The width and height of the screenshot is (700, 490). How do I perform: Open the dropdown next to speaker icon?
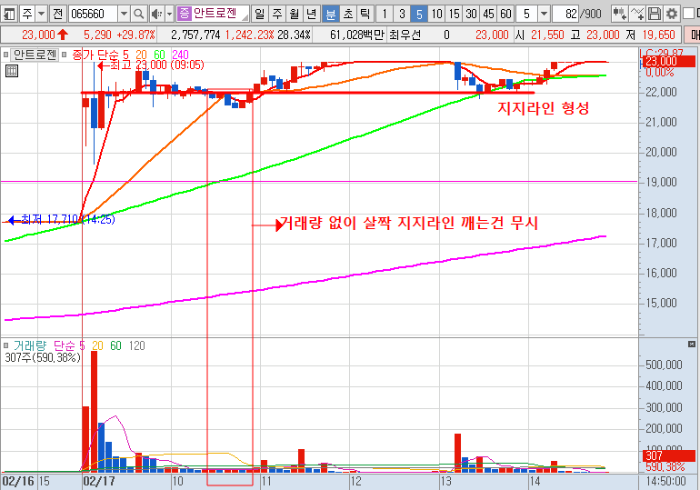point(170,14)
